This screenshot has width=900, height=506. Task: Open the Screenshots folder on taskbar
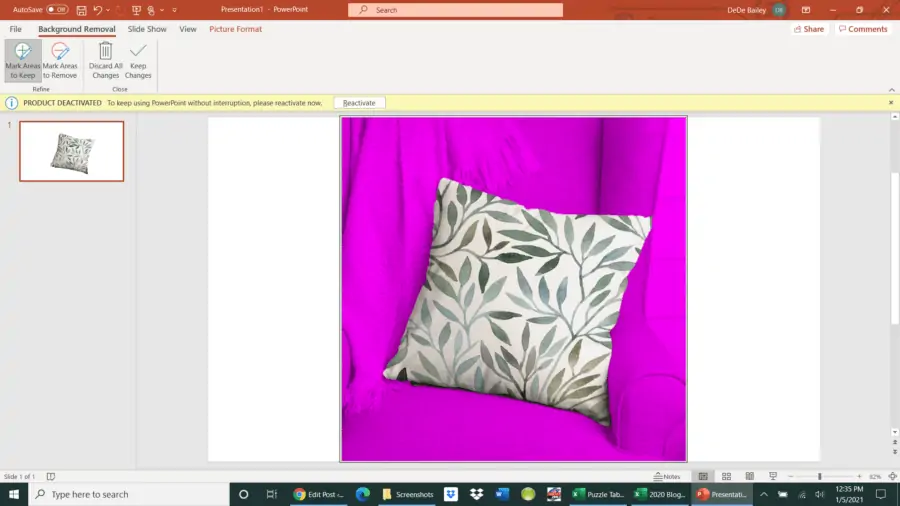pyautogui.click(x=408, y=494)
